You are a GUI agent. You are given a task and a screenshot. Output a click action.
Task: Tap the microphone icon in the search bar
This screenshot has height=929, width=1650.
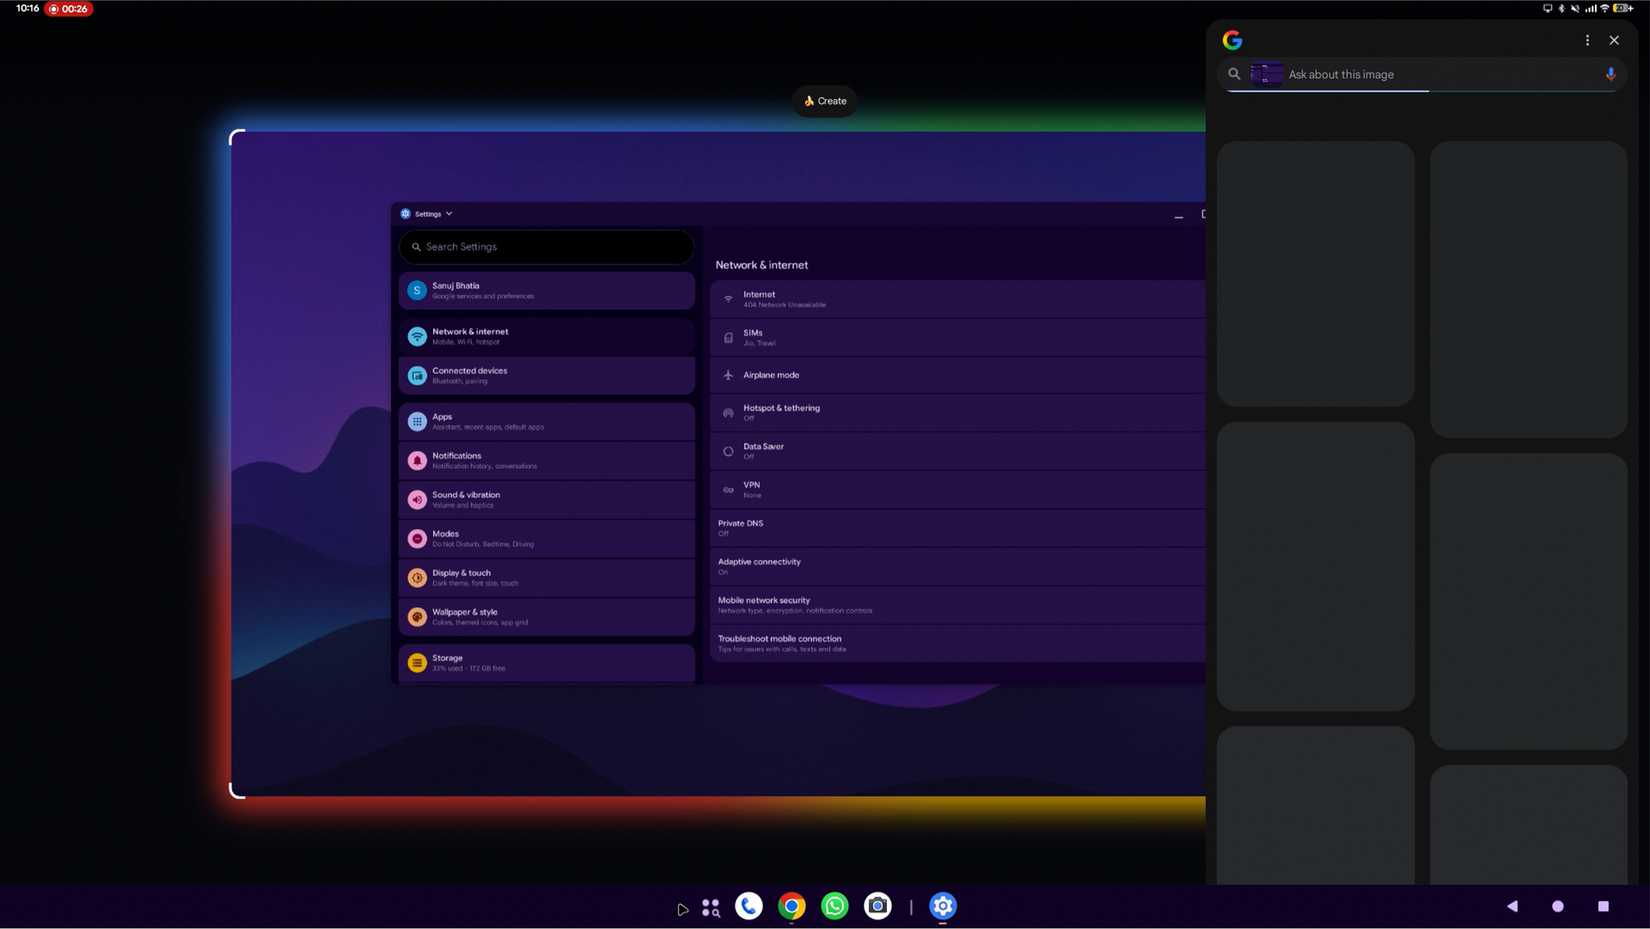click(x=1610, y=74)
